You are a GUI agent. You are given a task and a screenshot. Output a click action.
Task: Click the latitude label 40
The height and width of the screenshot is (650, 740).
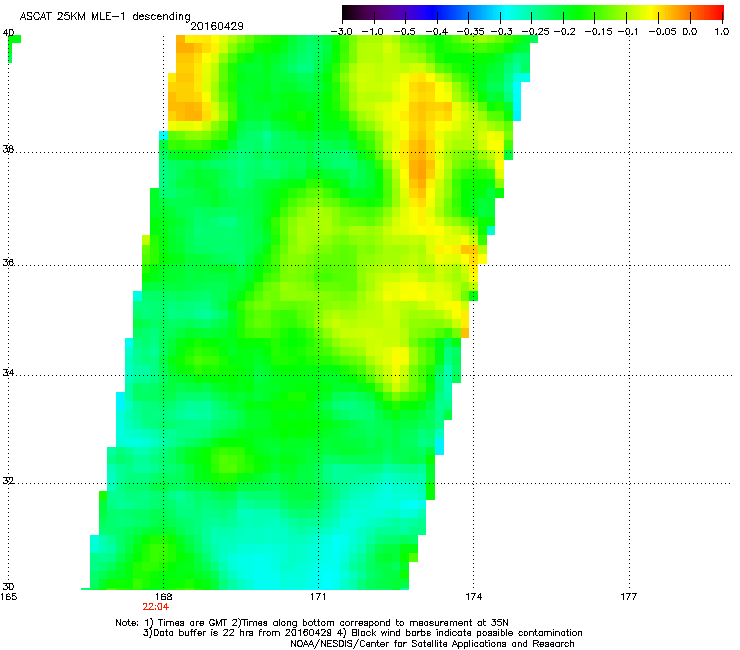(x=8, y=33)
